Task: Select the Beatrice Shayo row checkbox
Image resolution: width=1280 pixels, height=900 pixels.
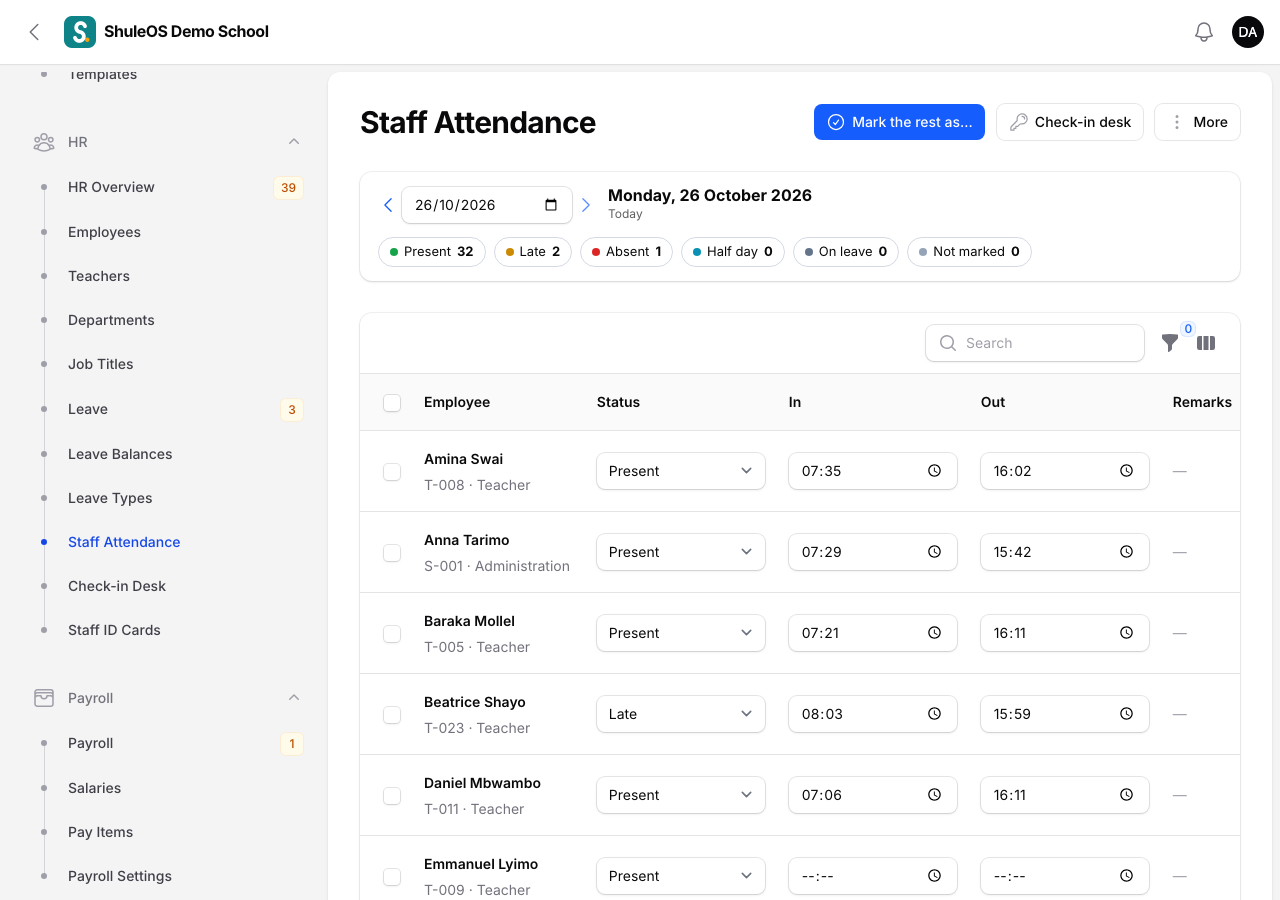Action: click(x=392, y=714)
